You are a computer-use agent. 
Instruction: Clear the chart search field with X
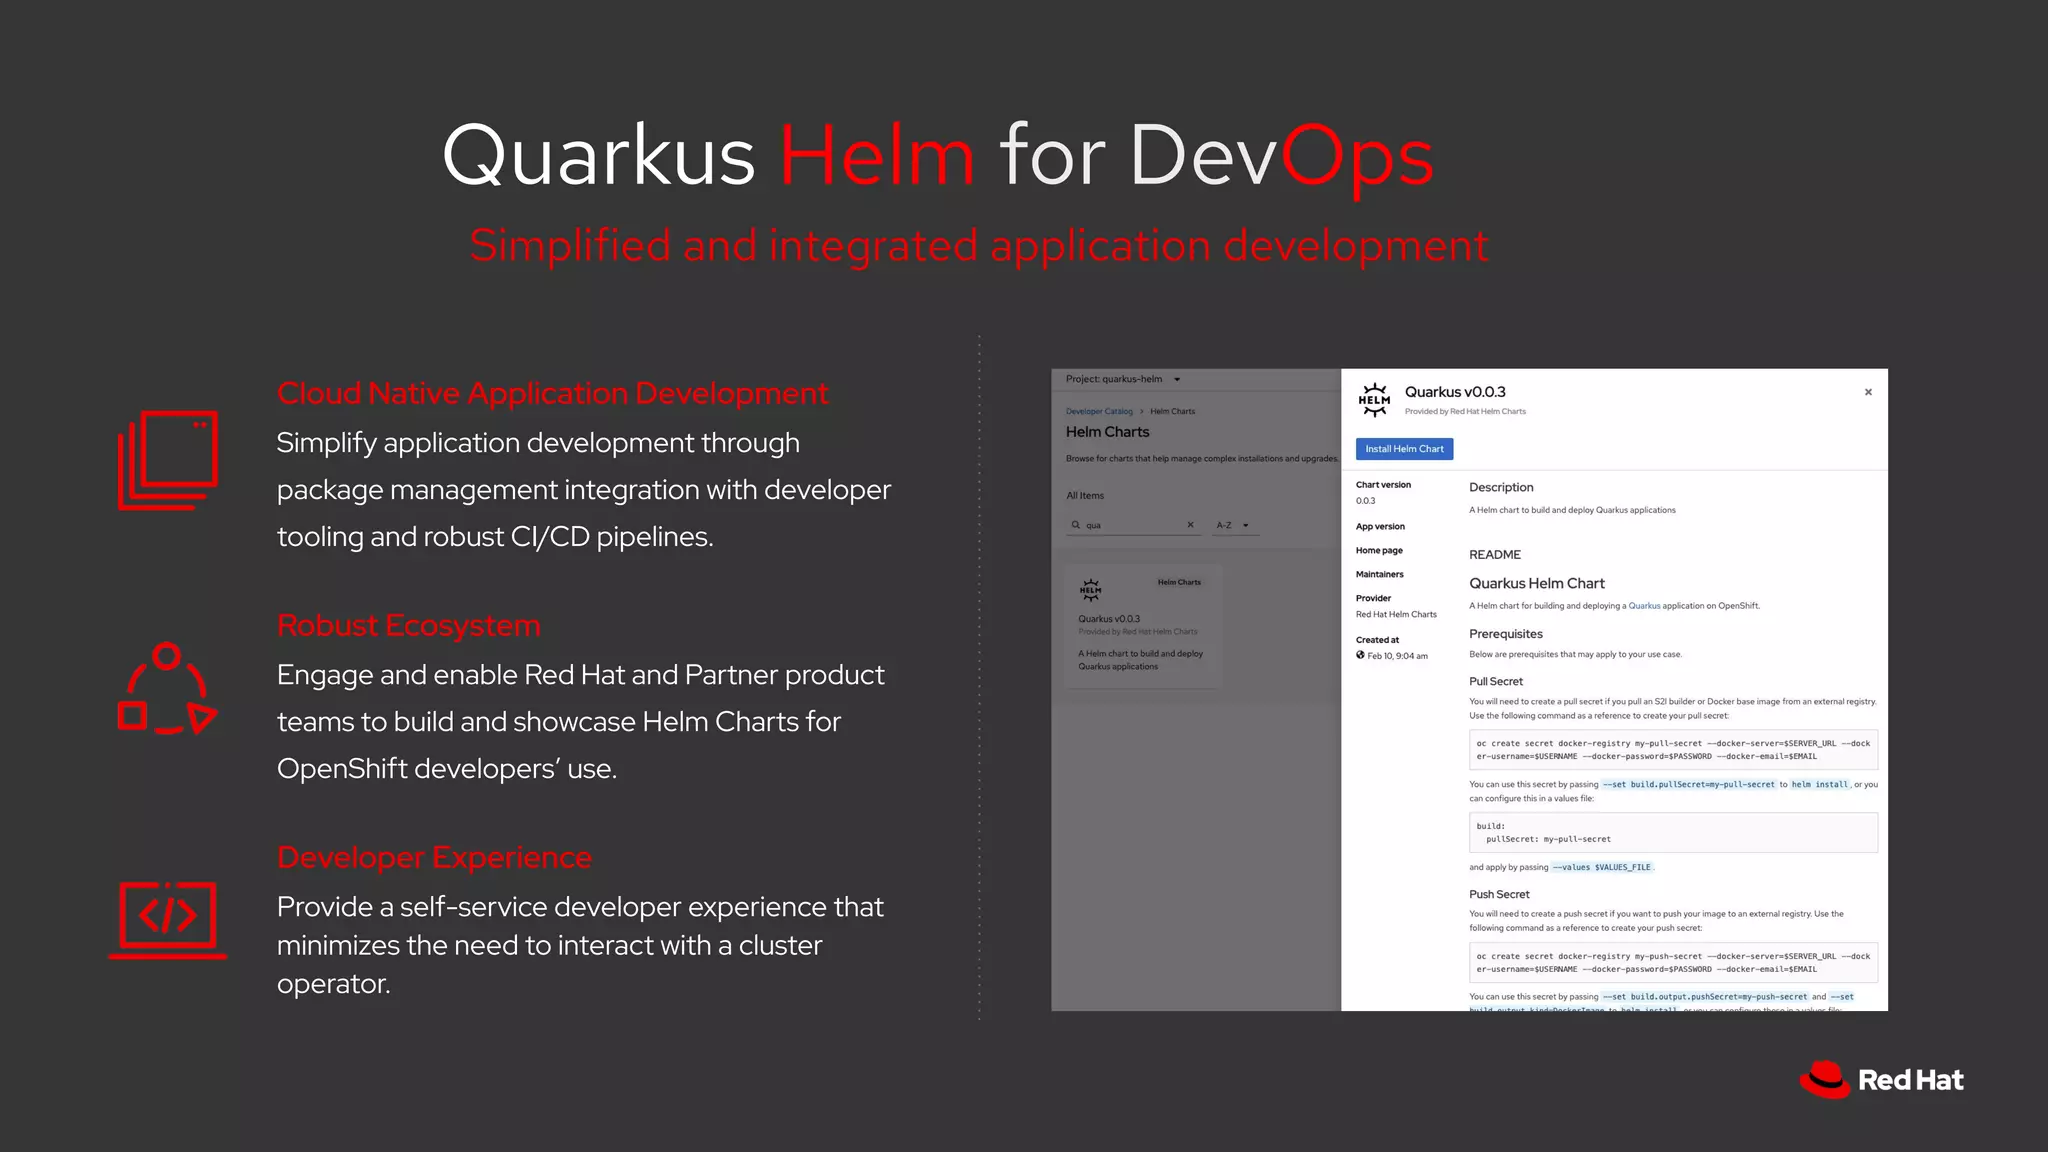click(1190, 524)
